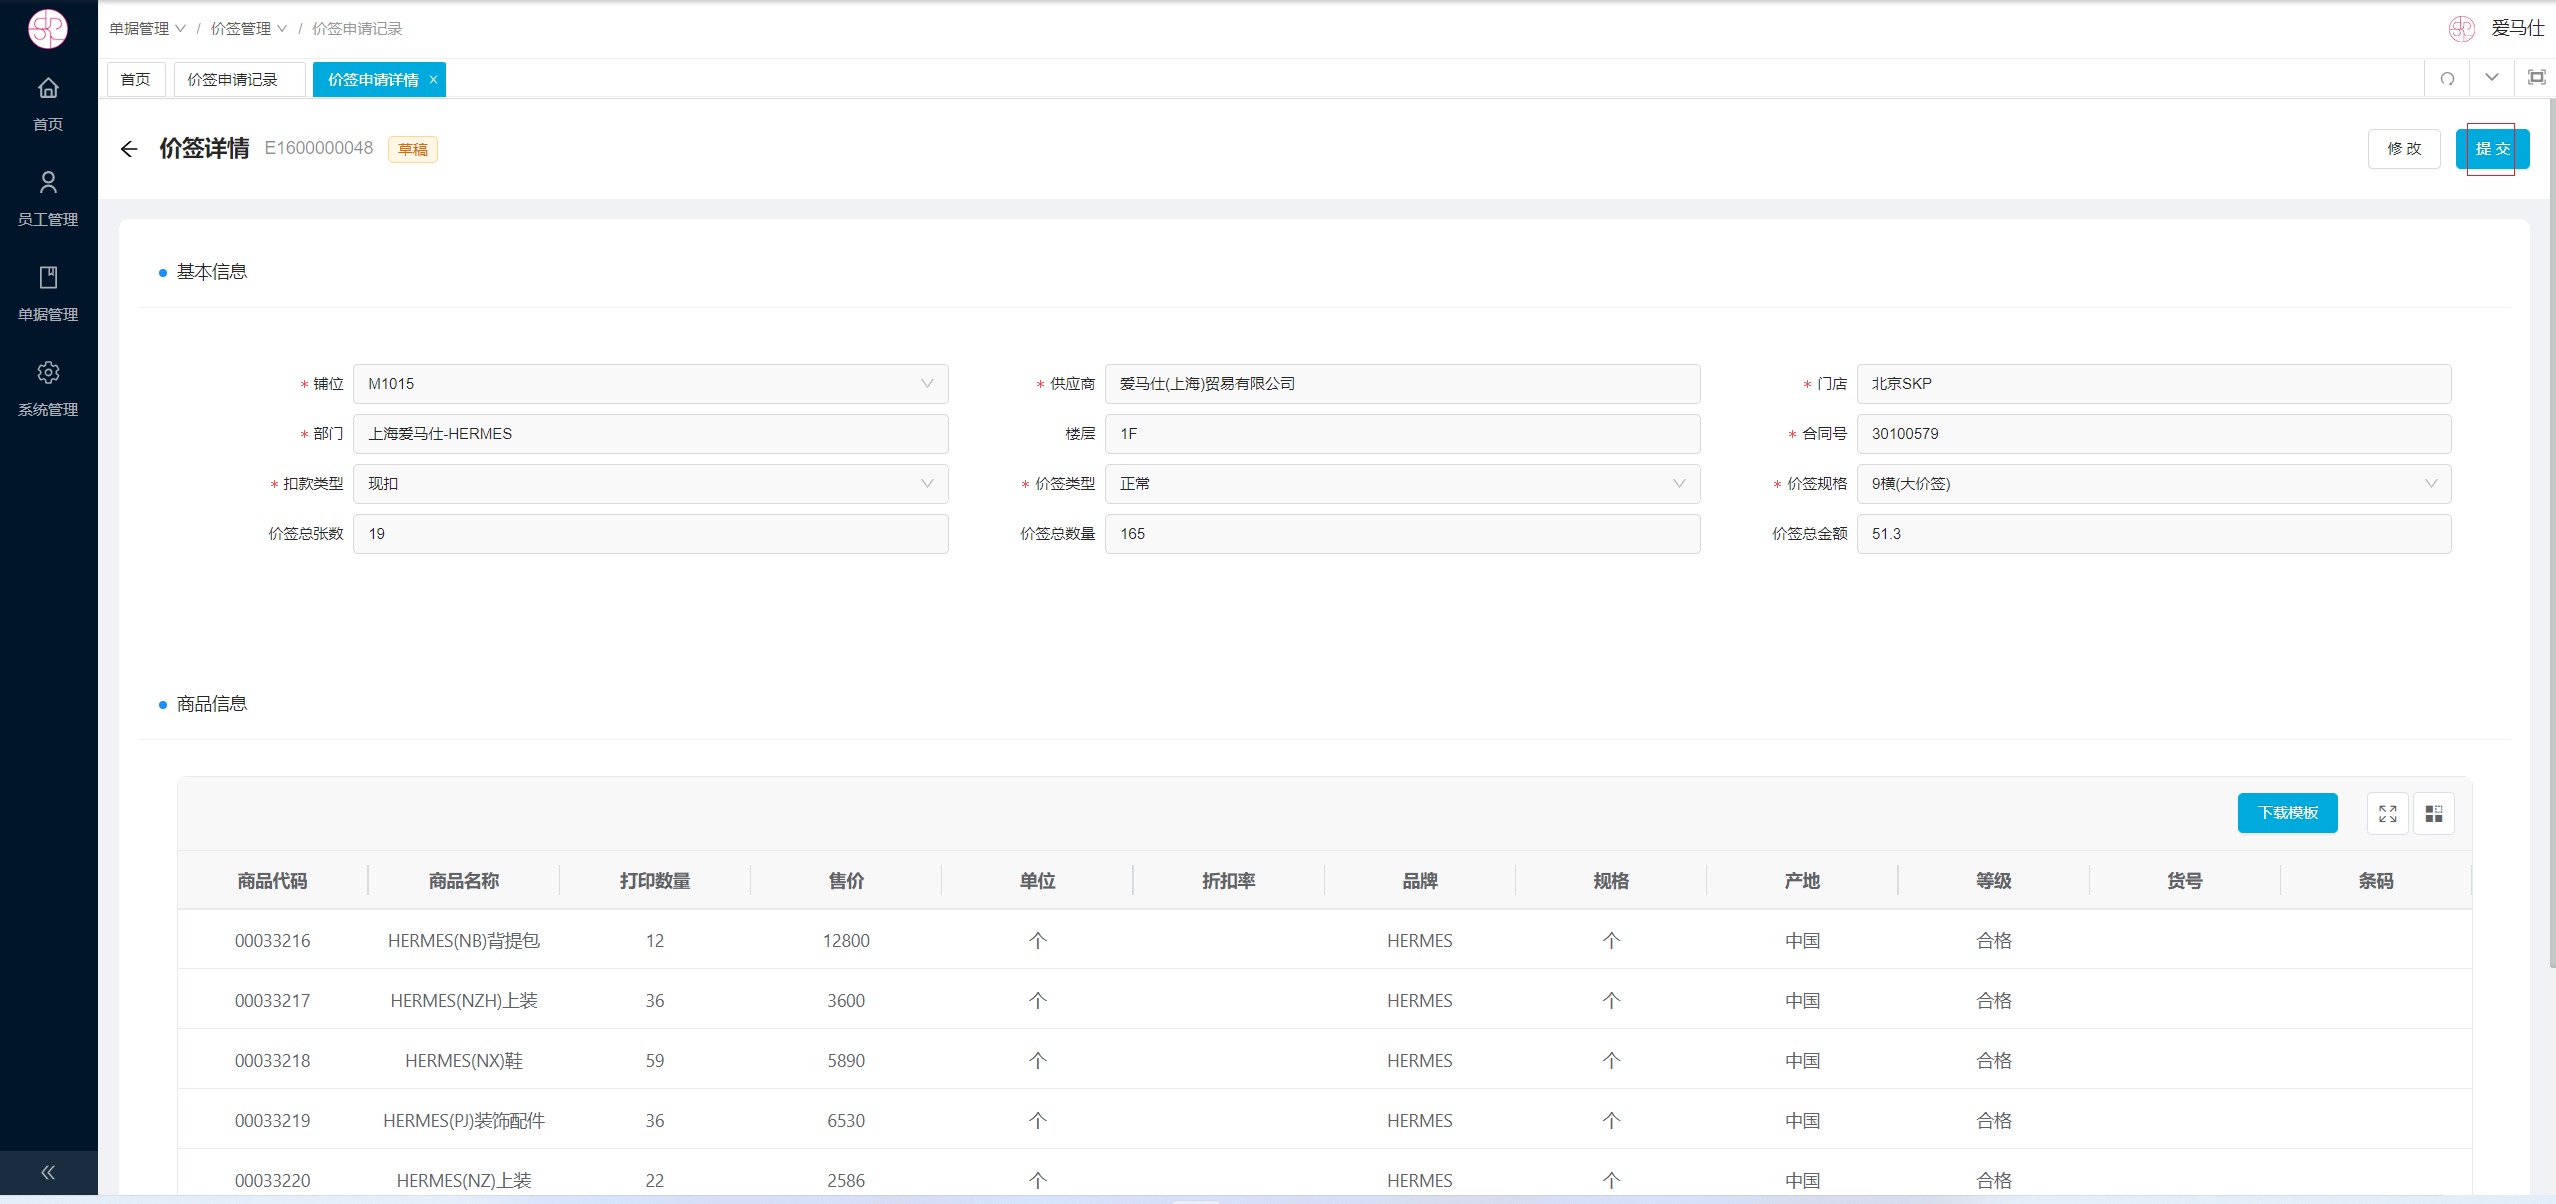Open employee management (员工管理) sidebar icon
Screen dimensions: 2556x1204
tap(48, 183)
